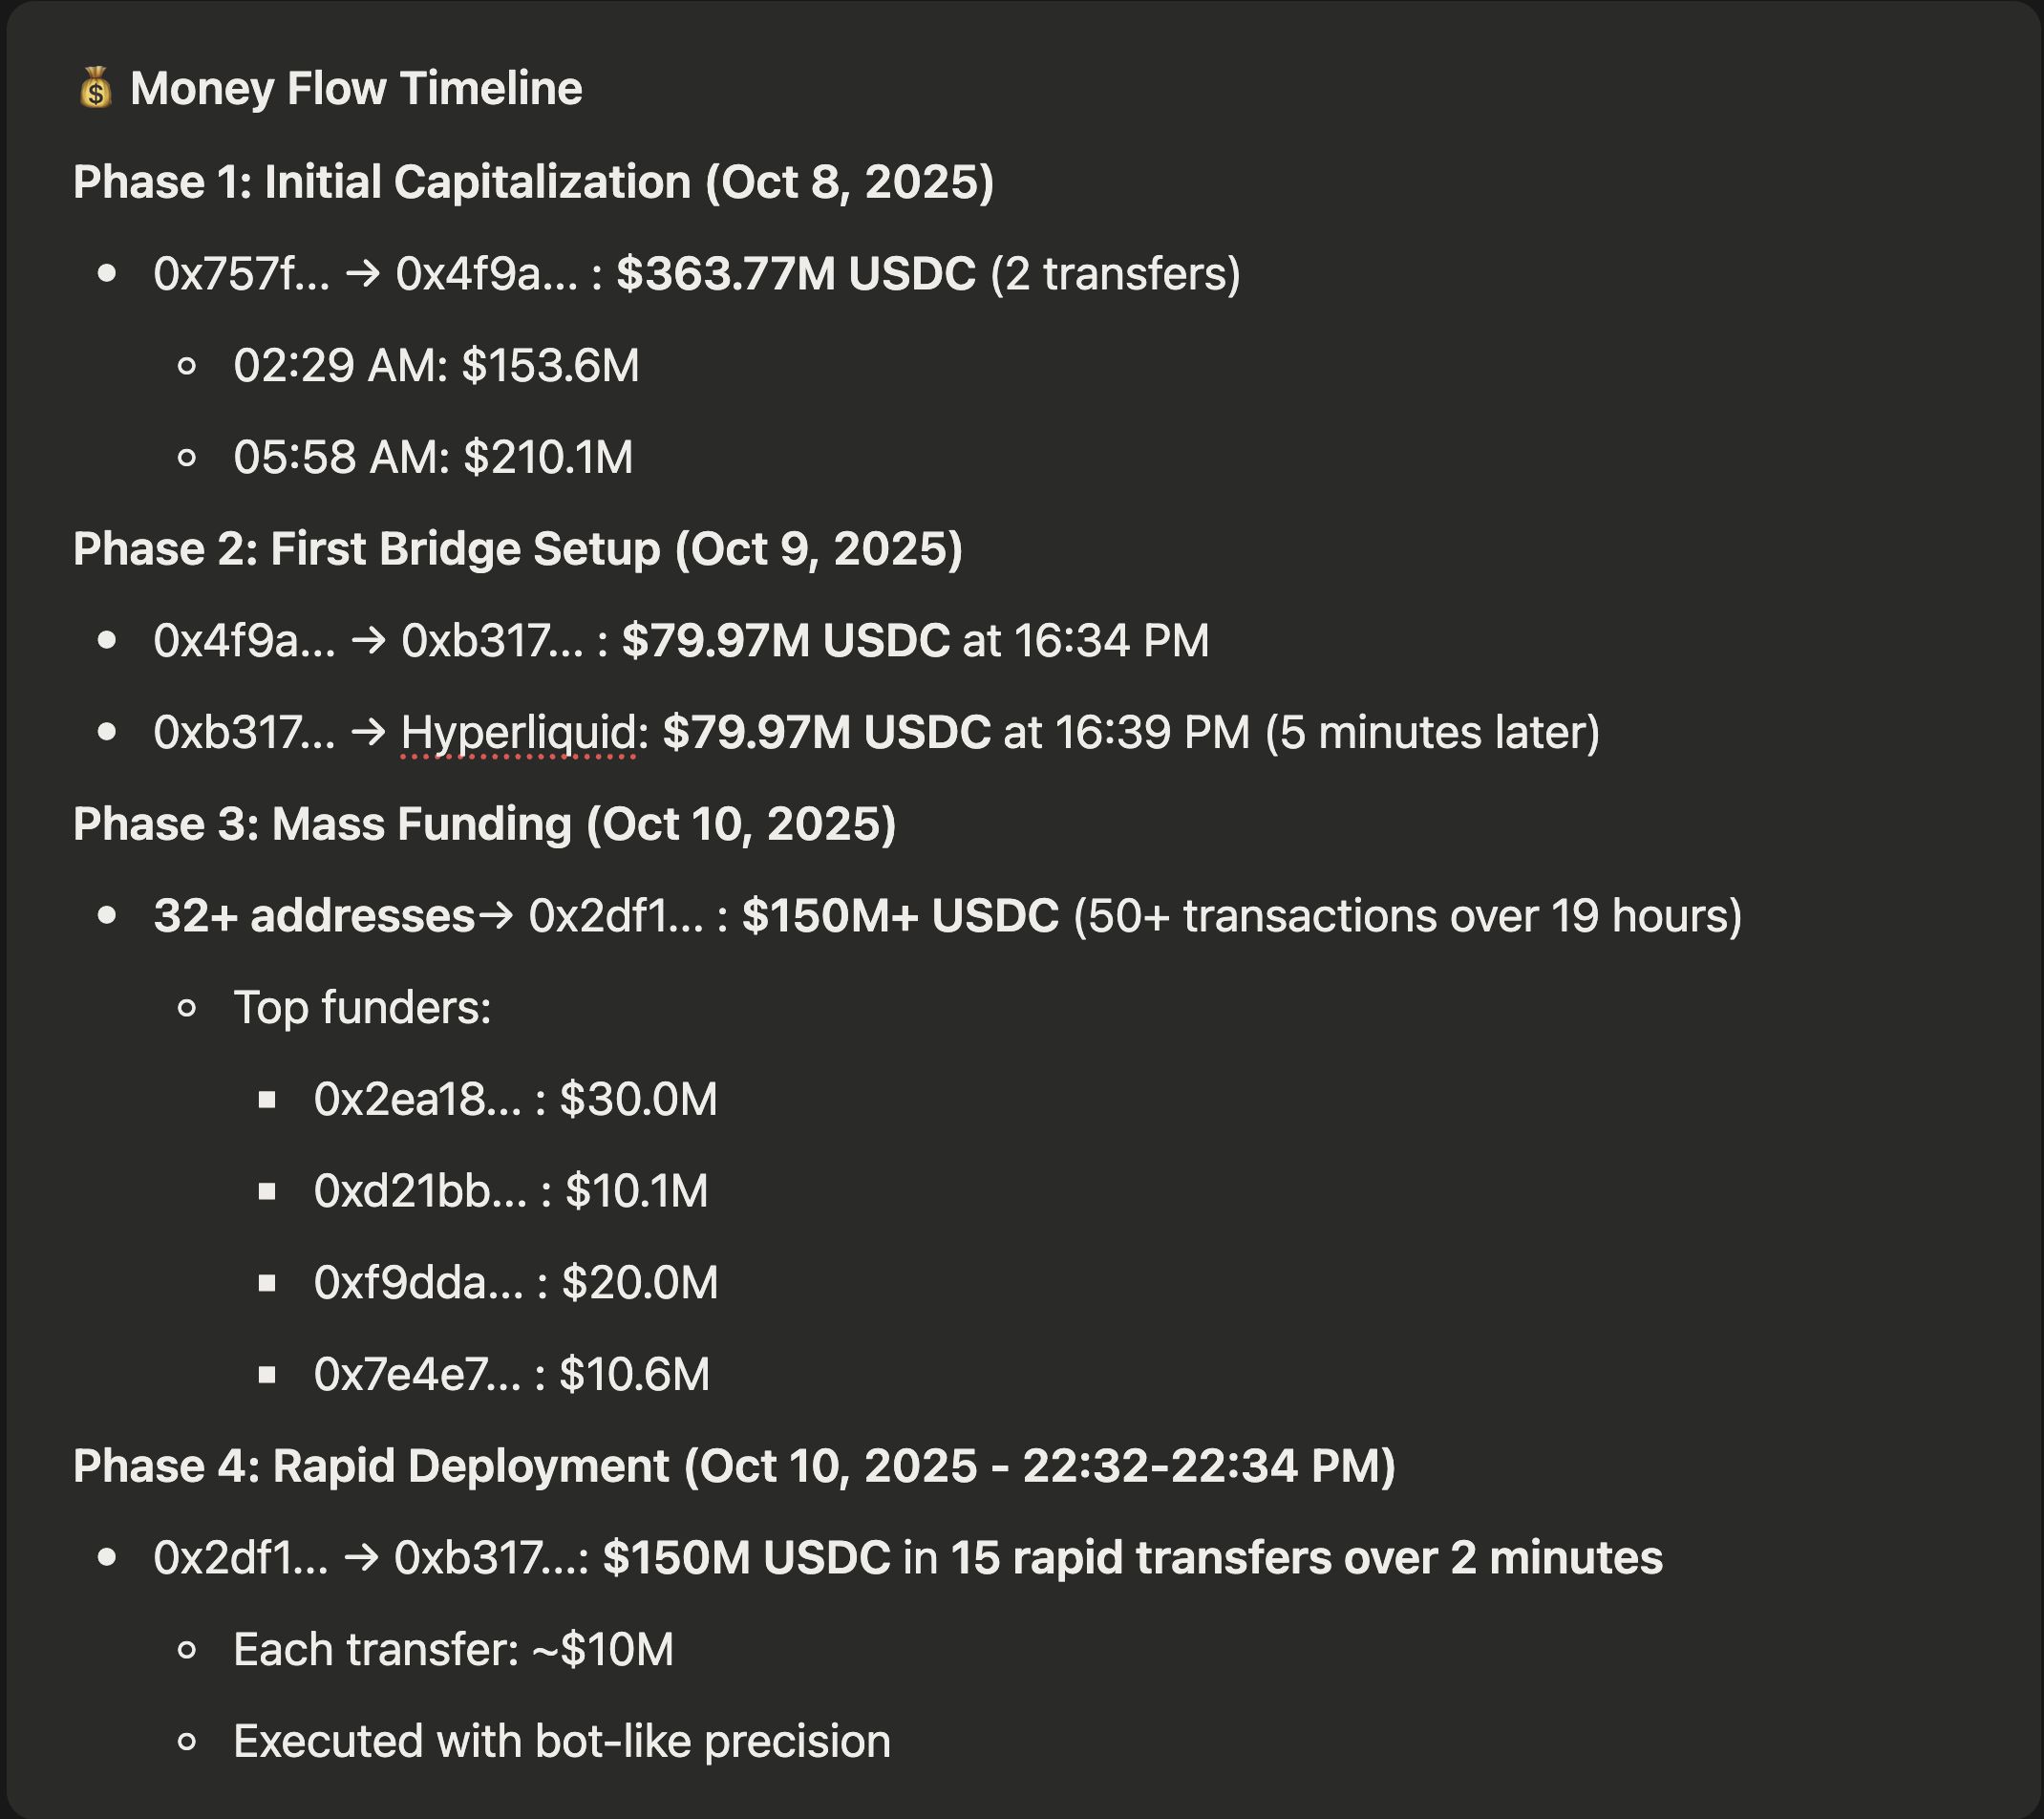Click the 0x7e4e7... funder entry
The width and height of the screenshot is (2044, 1819).
click(511, 1375)
